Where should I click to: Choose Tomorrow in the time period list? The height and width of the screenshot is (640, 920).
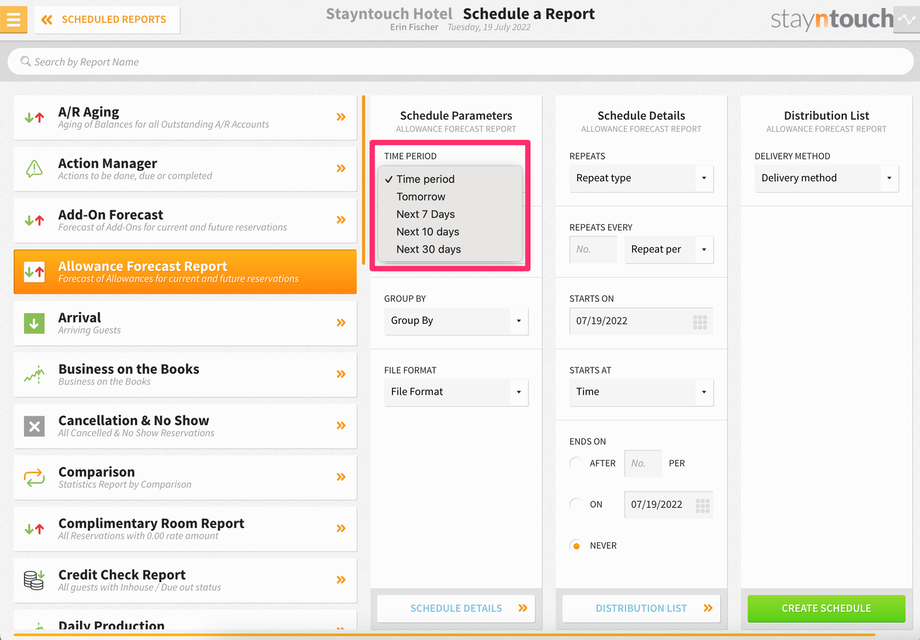(x=450, y=197)
